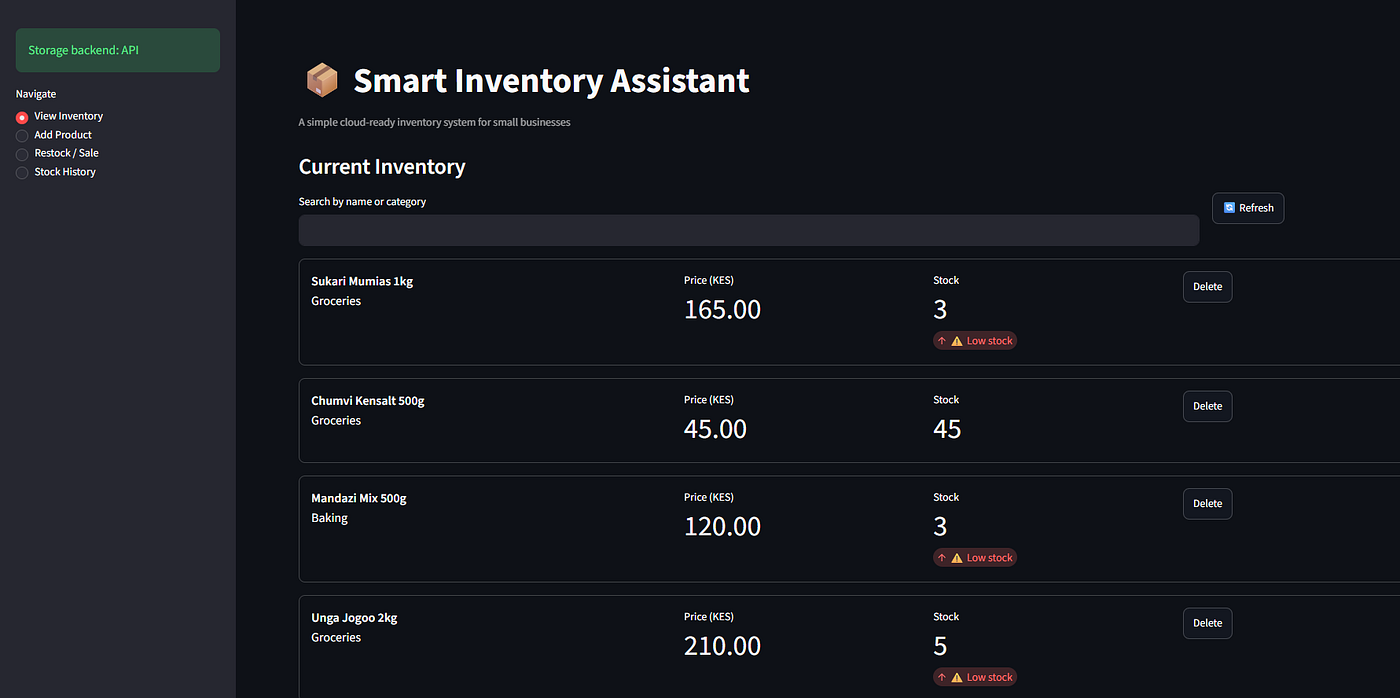The image size is (1400, 698).
Task: Click the up arrow on Sukari Mumias low stock badge
Action: (942, 341)
